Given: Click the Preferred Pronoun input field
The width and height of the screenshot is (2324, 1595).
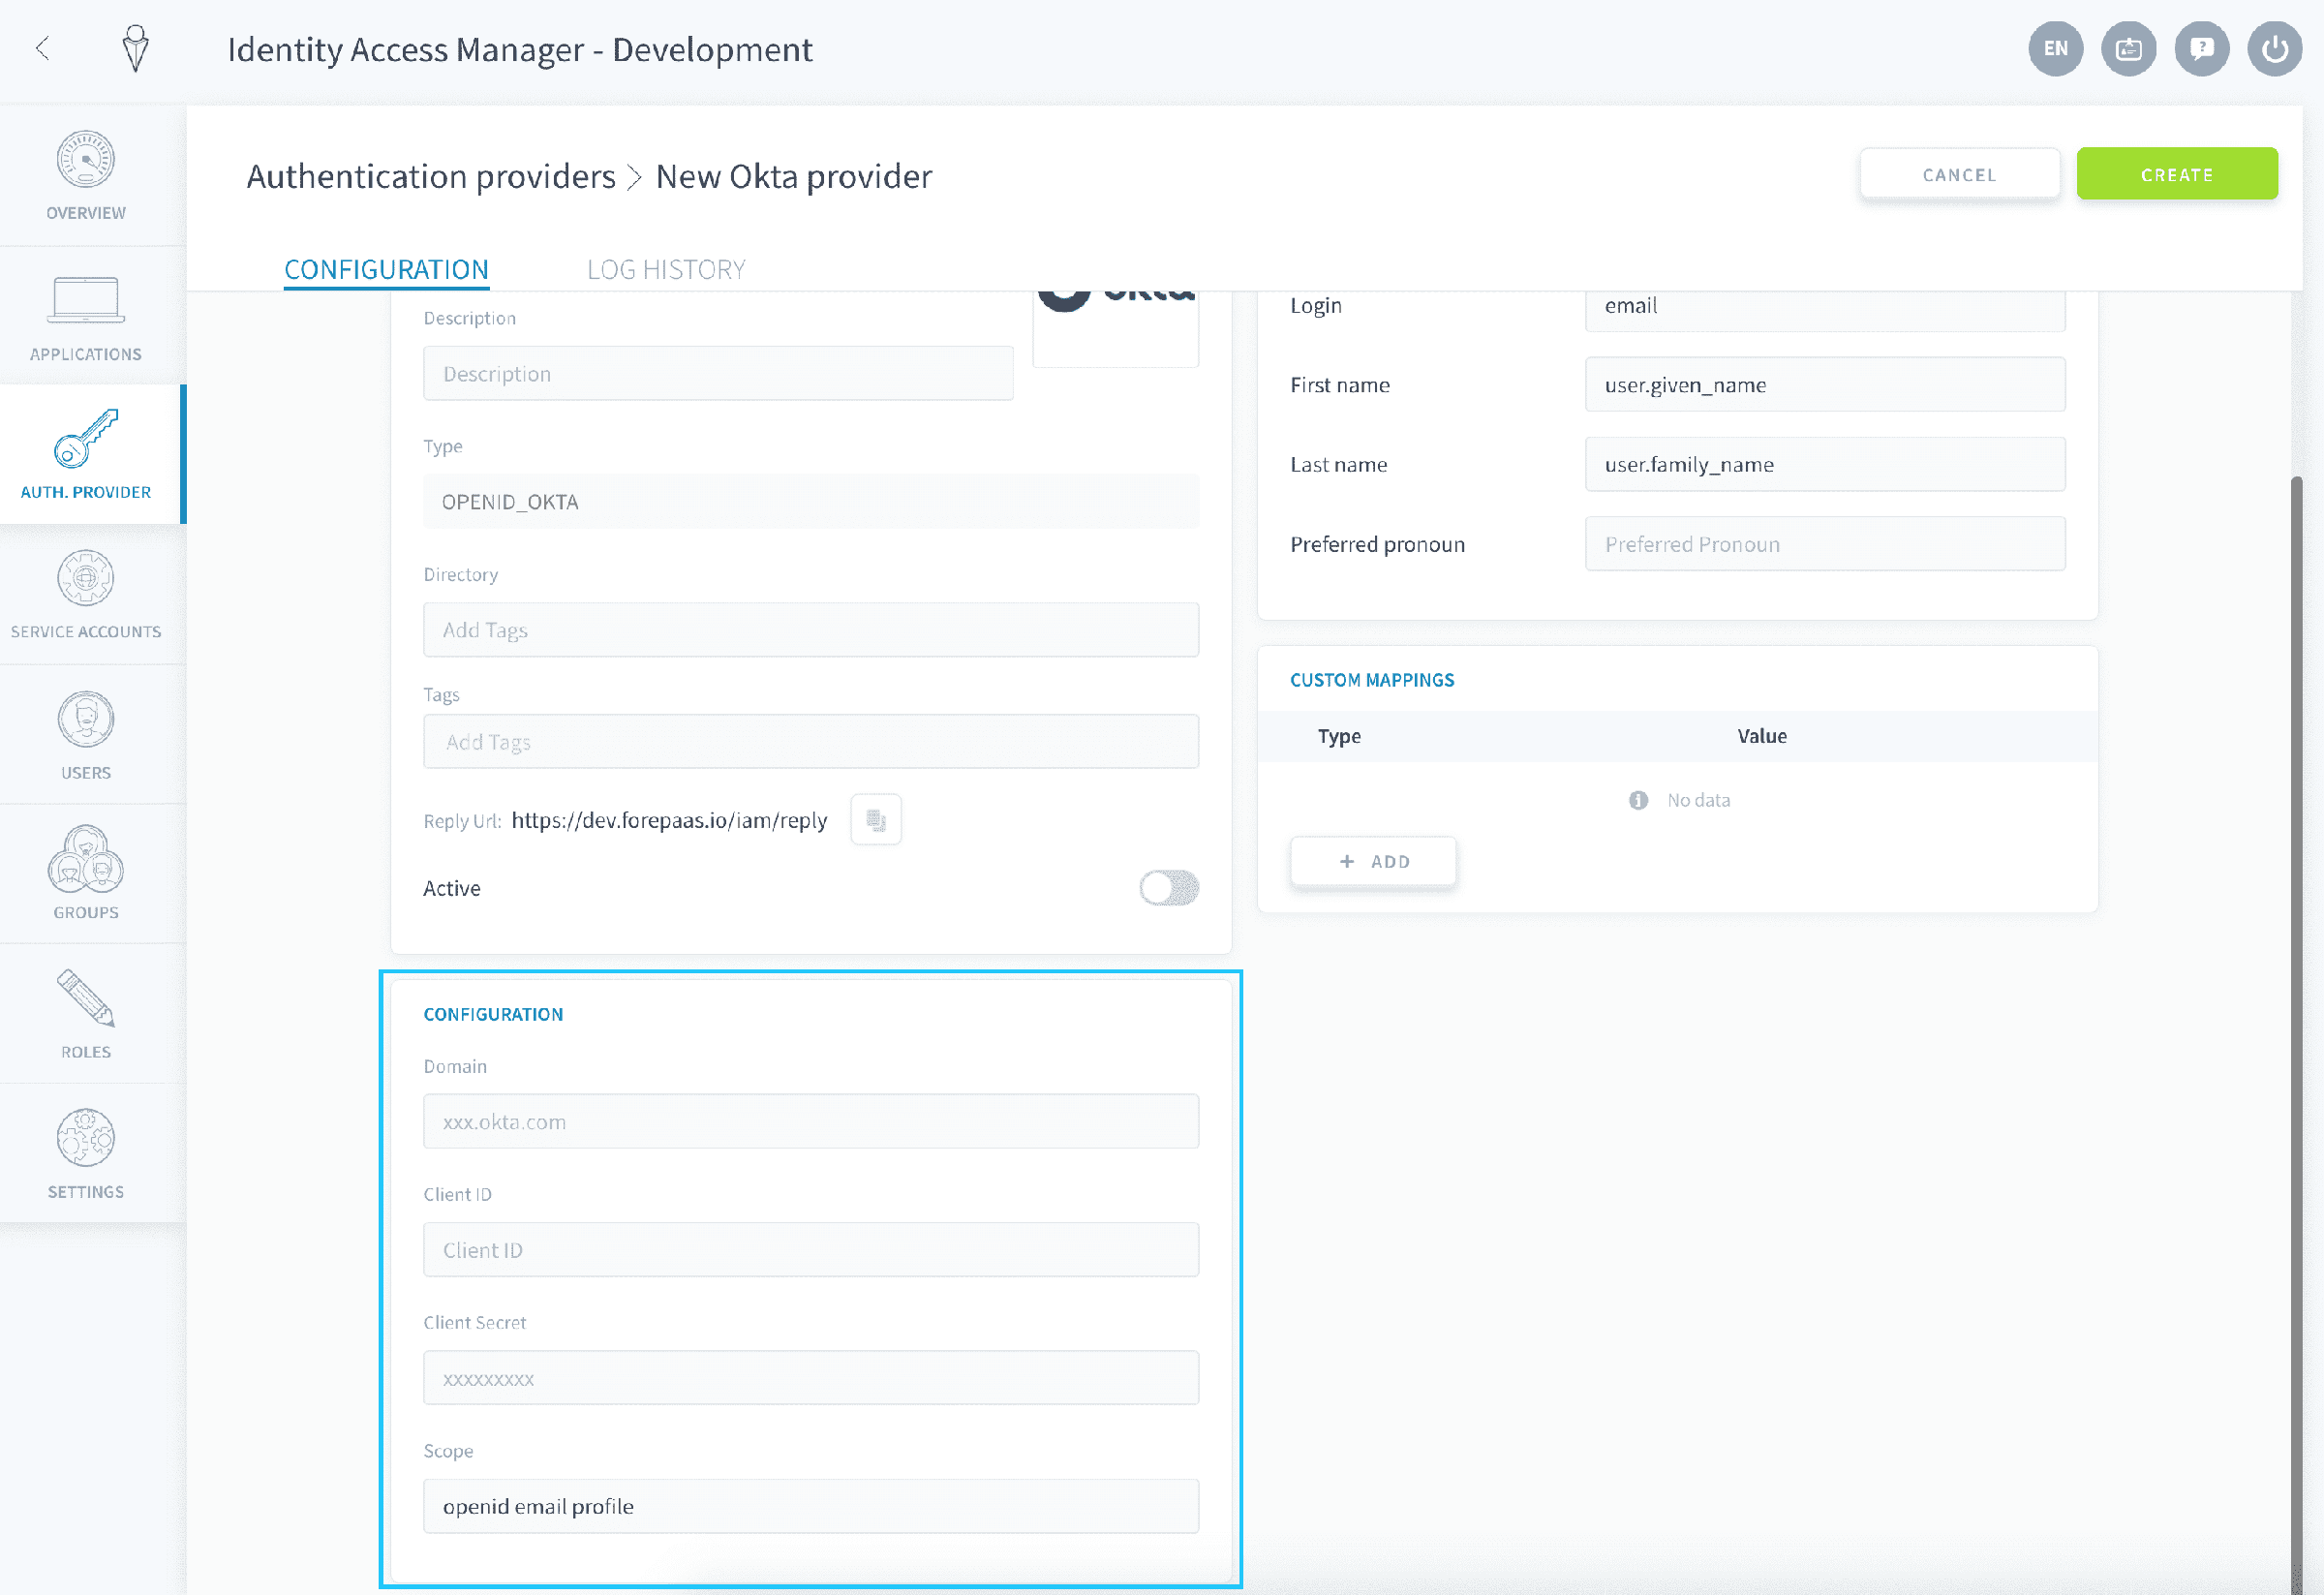Looking at the screenshot, I should 1825,544.
